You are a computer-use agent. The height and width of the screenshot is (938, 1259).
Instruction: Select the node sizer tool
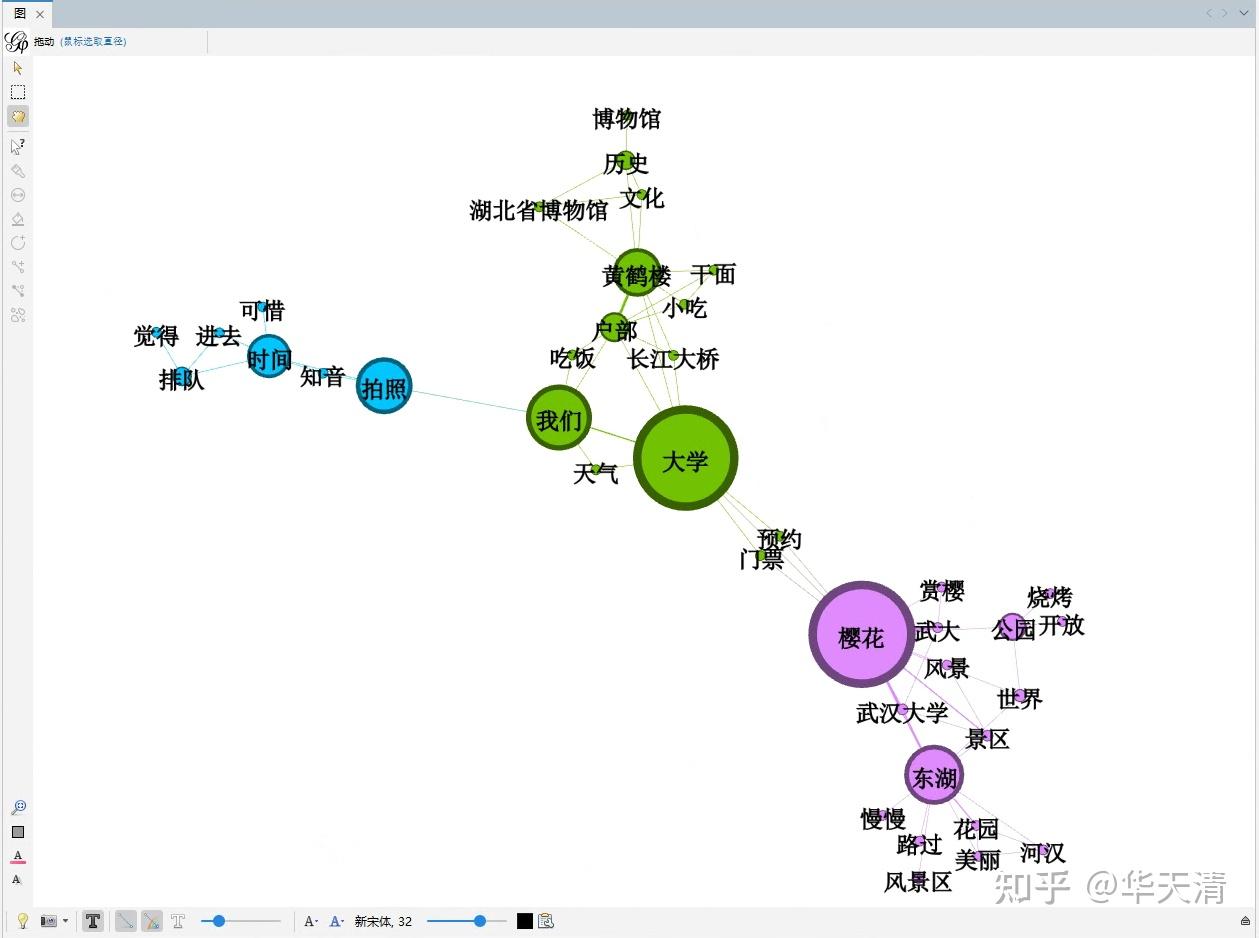point(17,195)
